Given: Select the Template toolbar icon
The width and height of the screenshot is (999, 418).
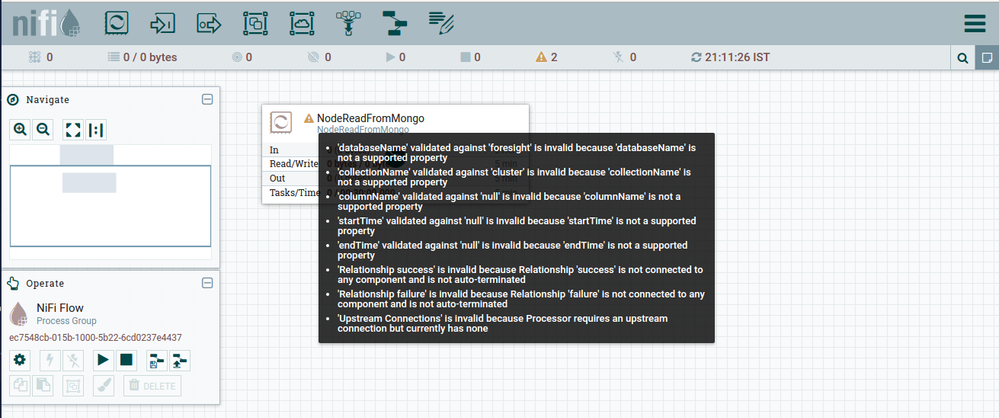Looking at the screenshot, I should (394, 22).
